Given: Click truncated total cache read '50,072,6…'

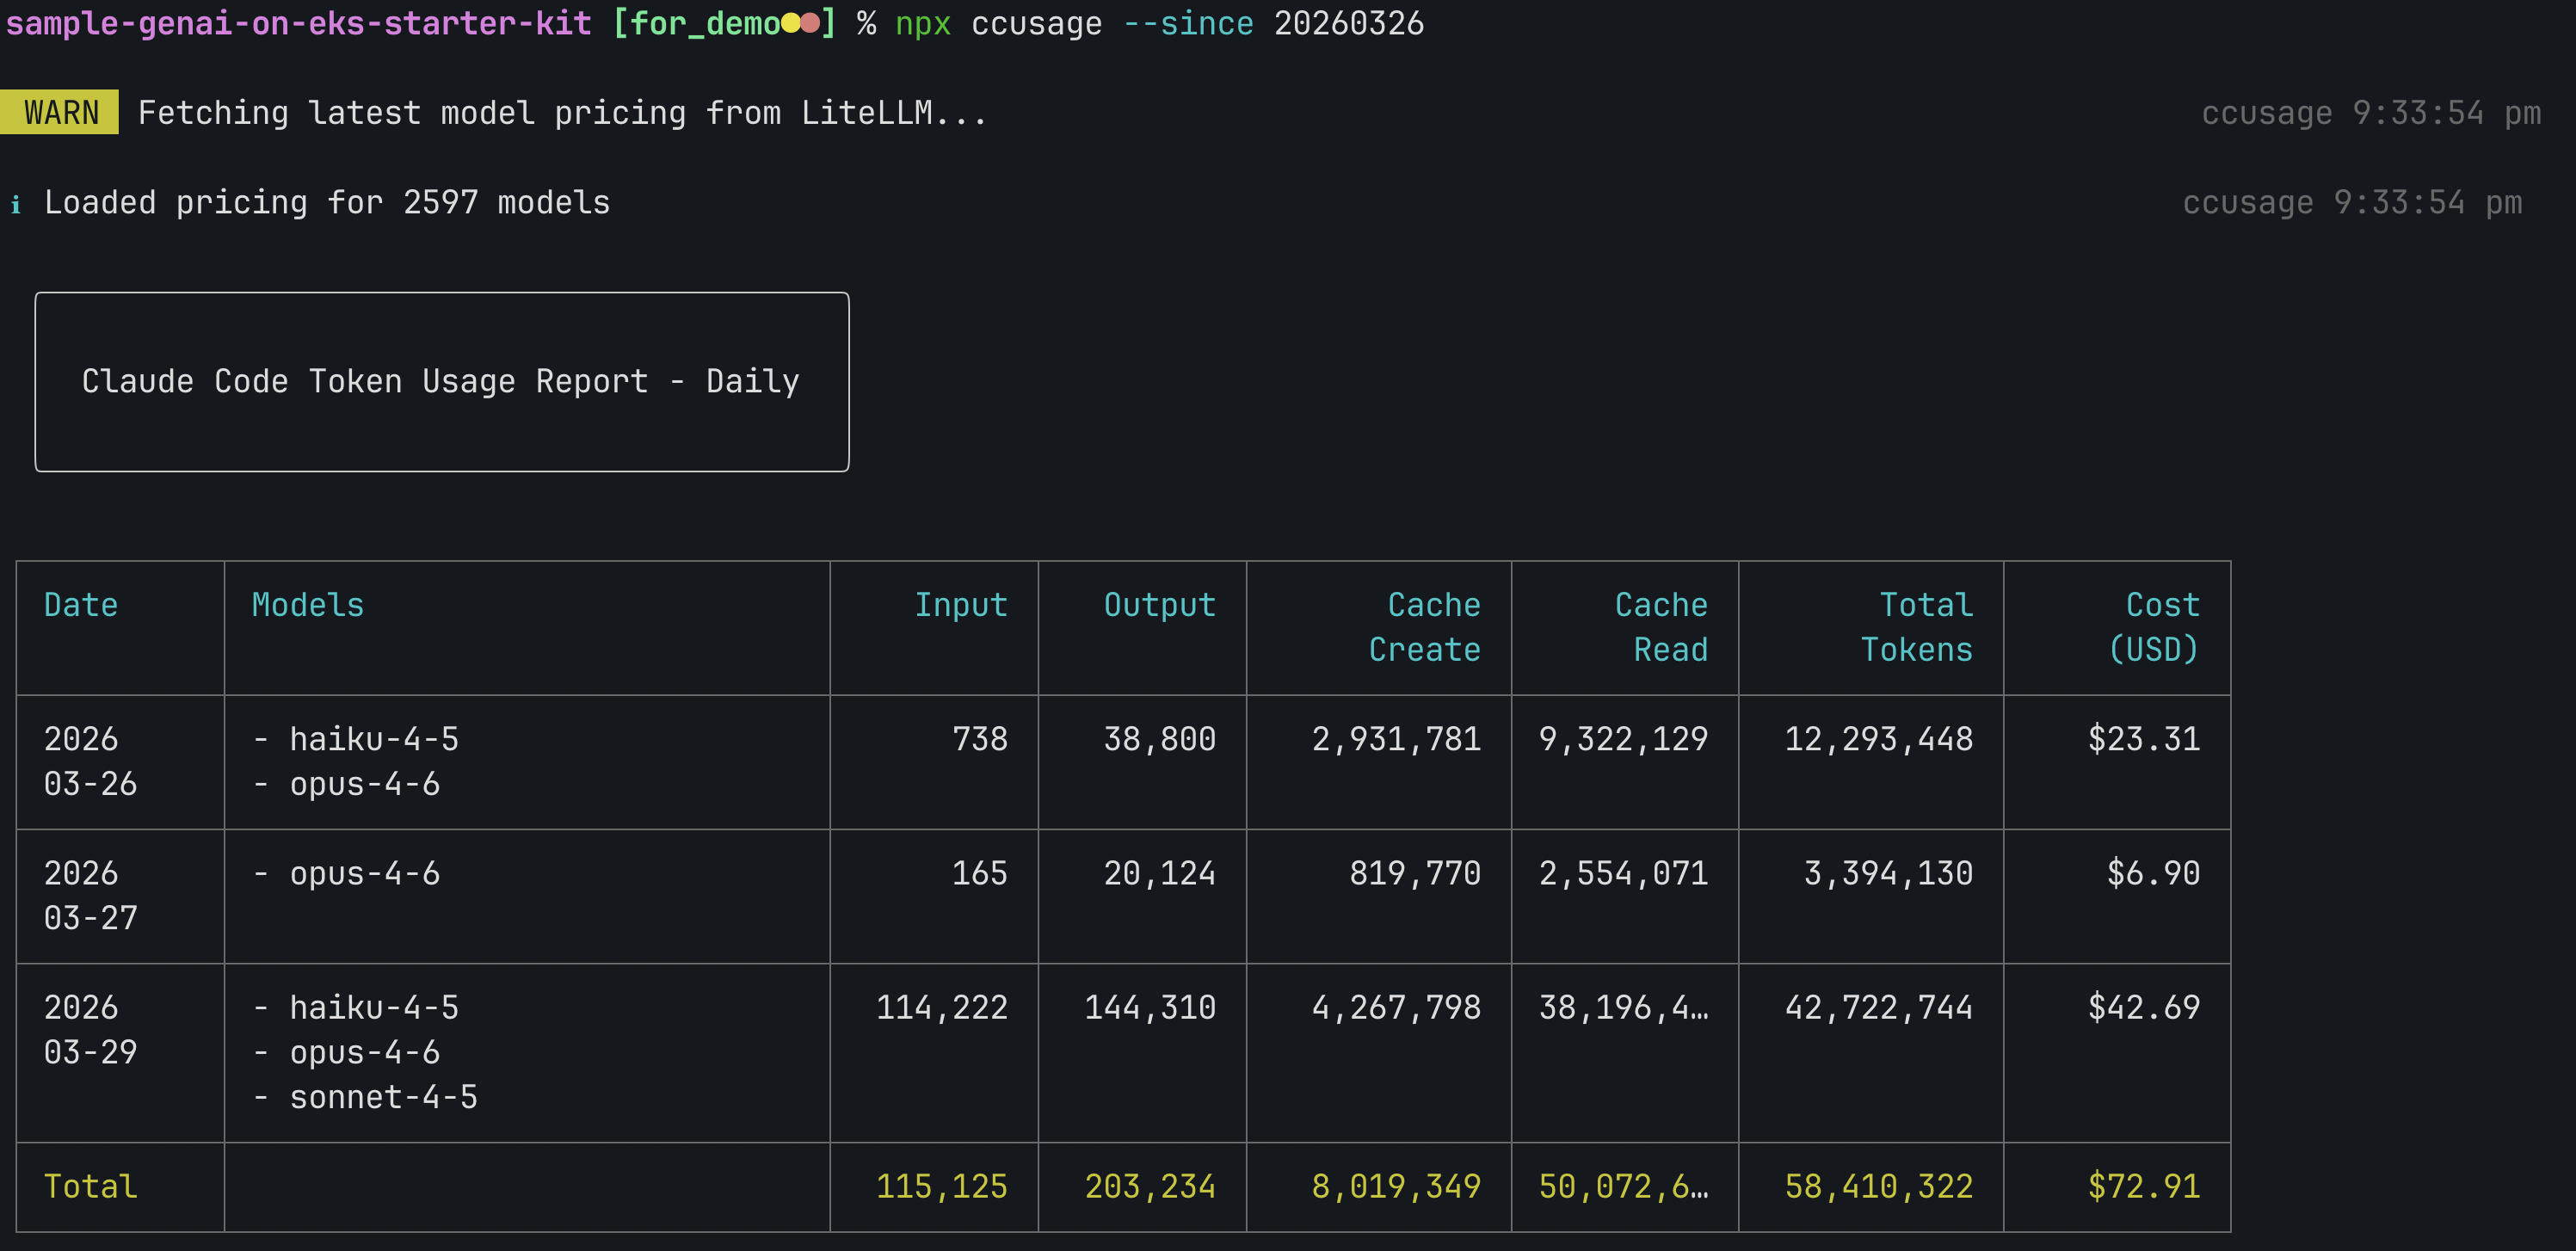Looking at the screenshot, I should pyautogui.click(x=1623, y=1186).
